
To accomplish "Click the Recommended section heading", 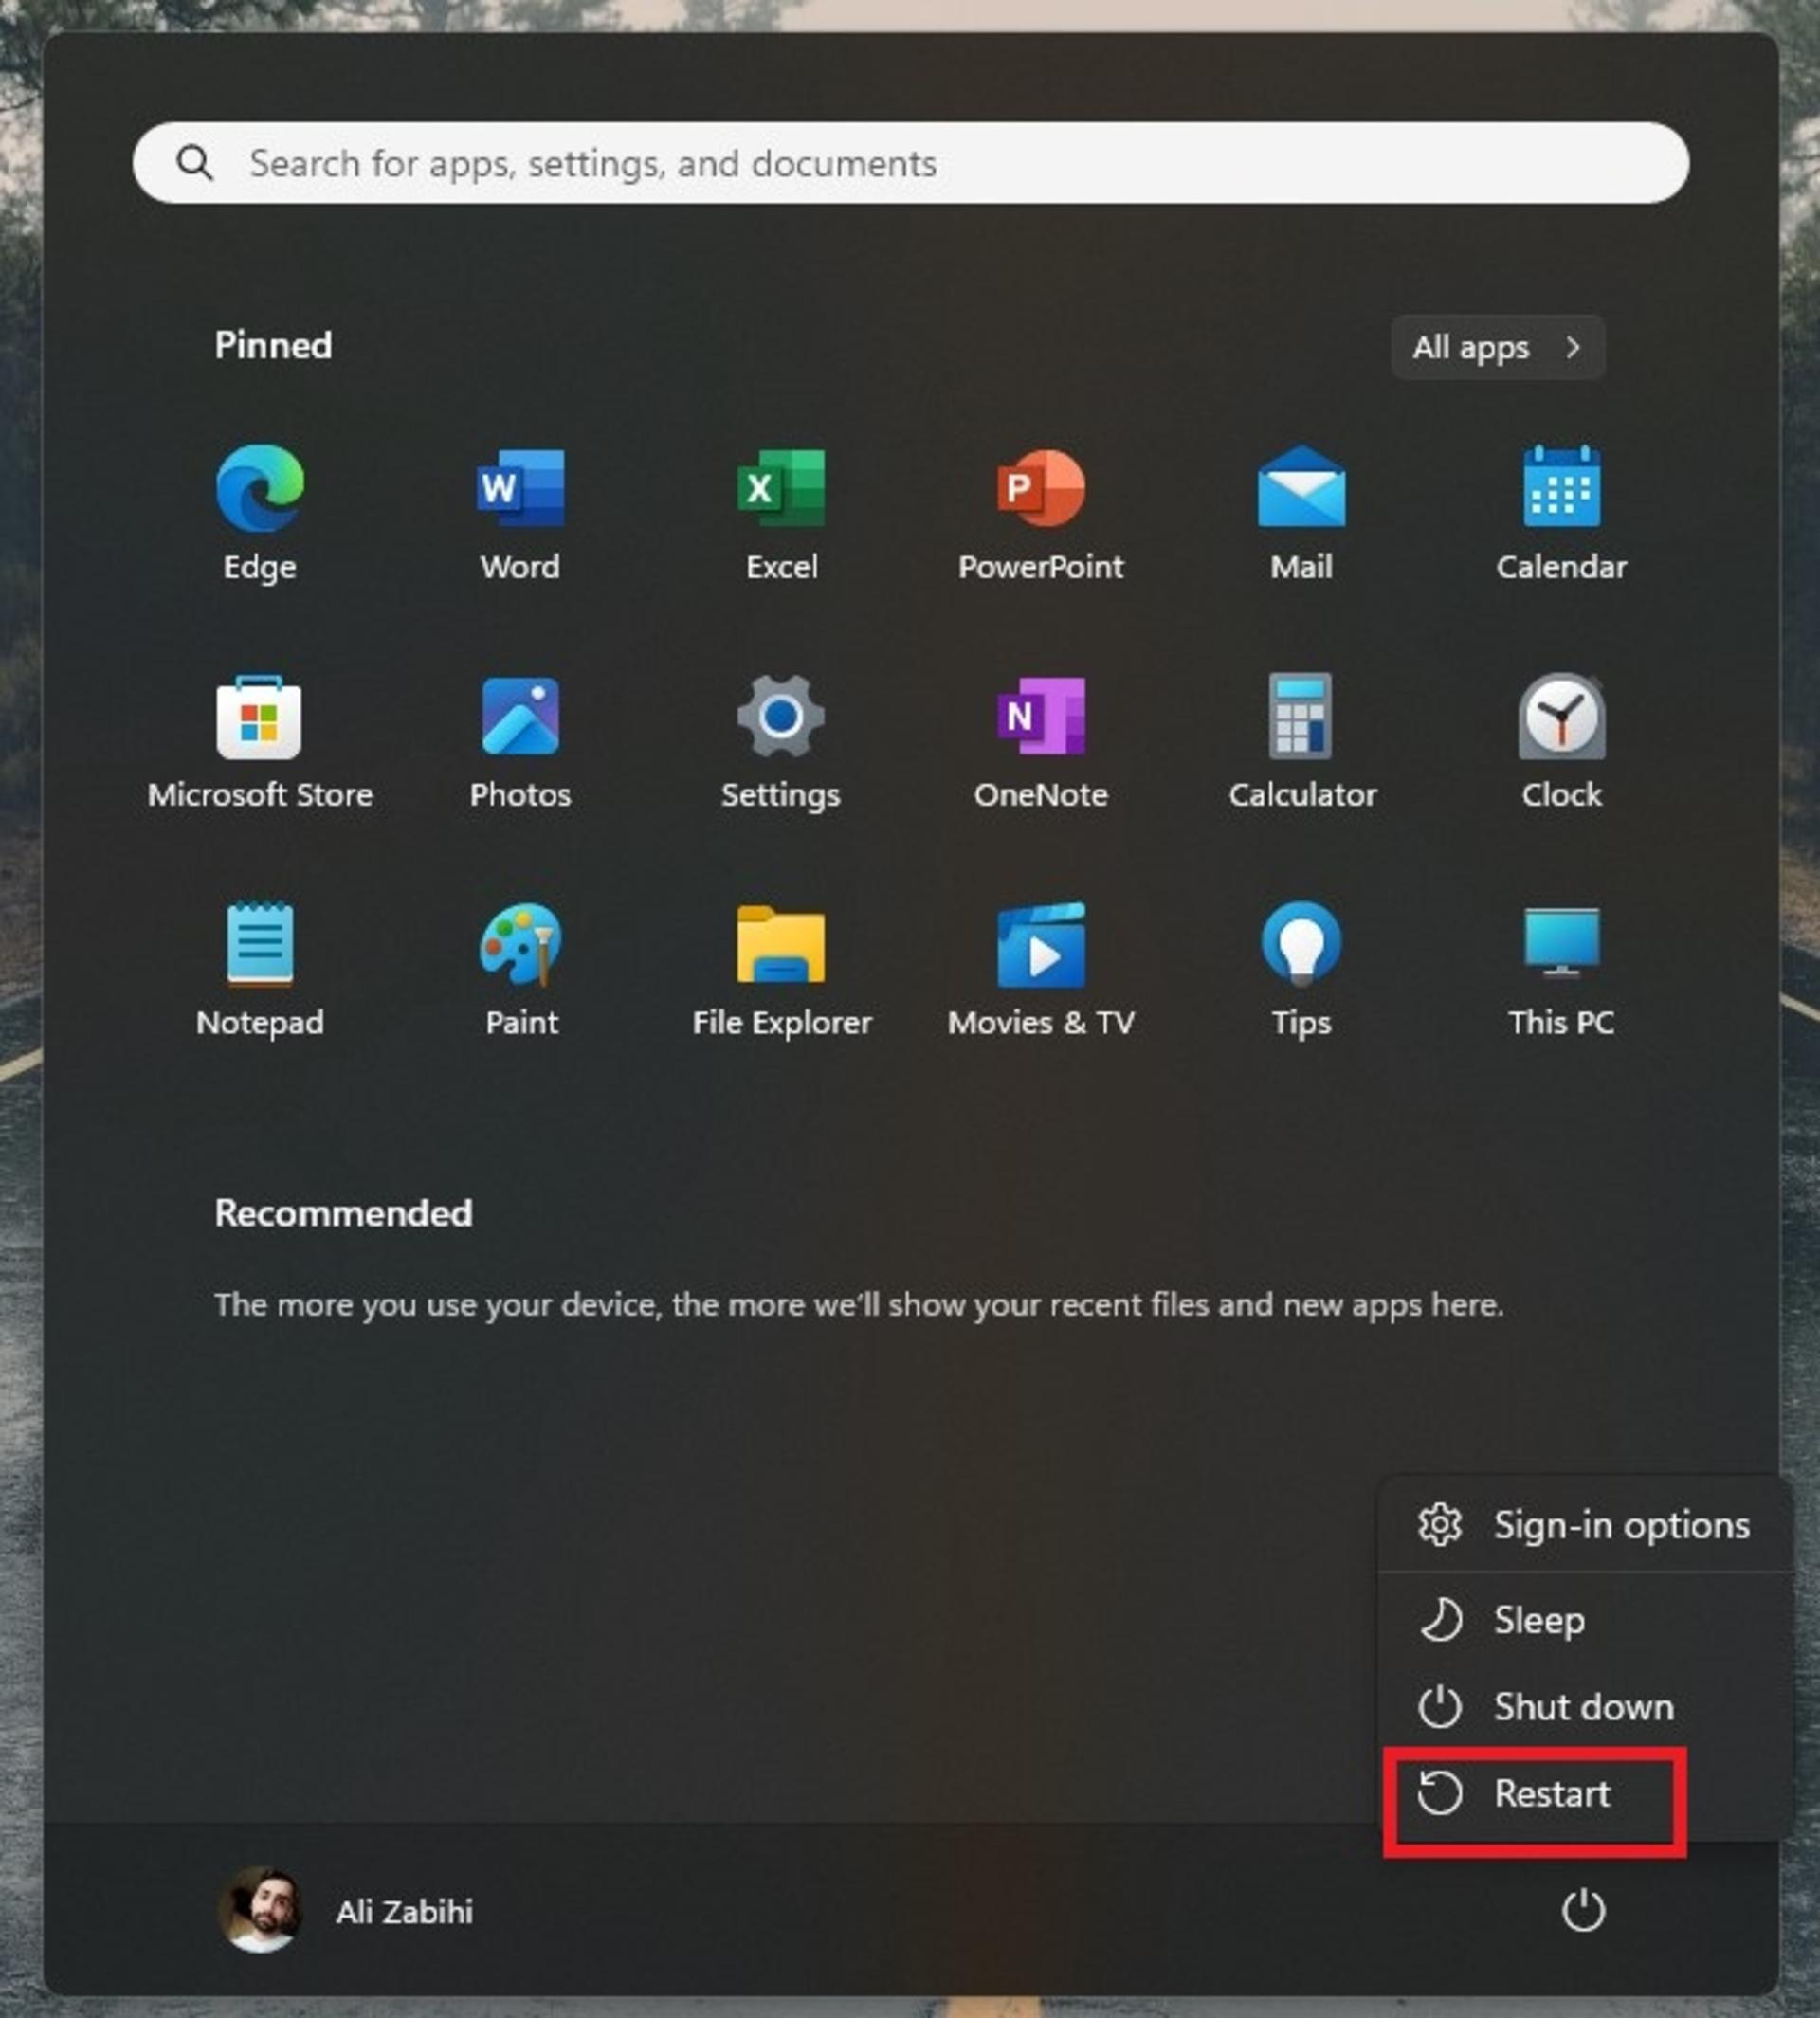I will [x=343, y=1213].
